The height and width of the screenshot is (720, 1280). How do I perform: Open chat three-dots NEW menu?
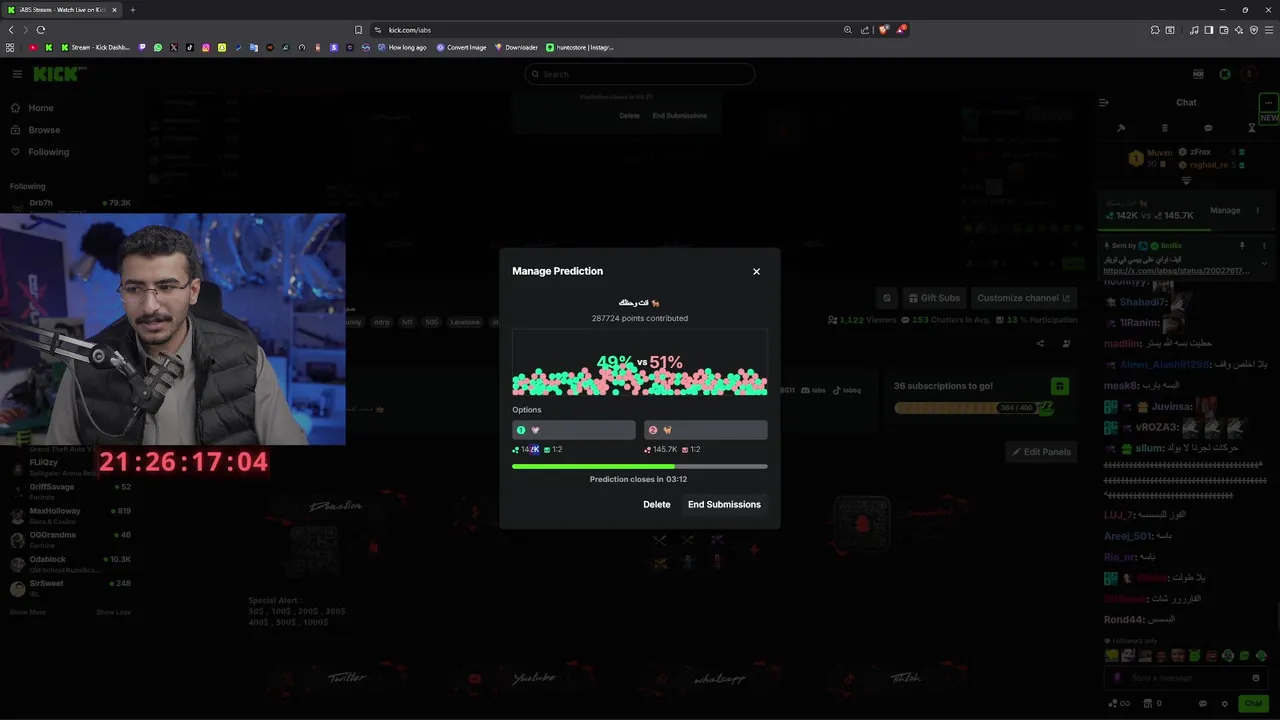point(1268,102)
